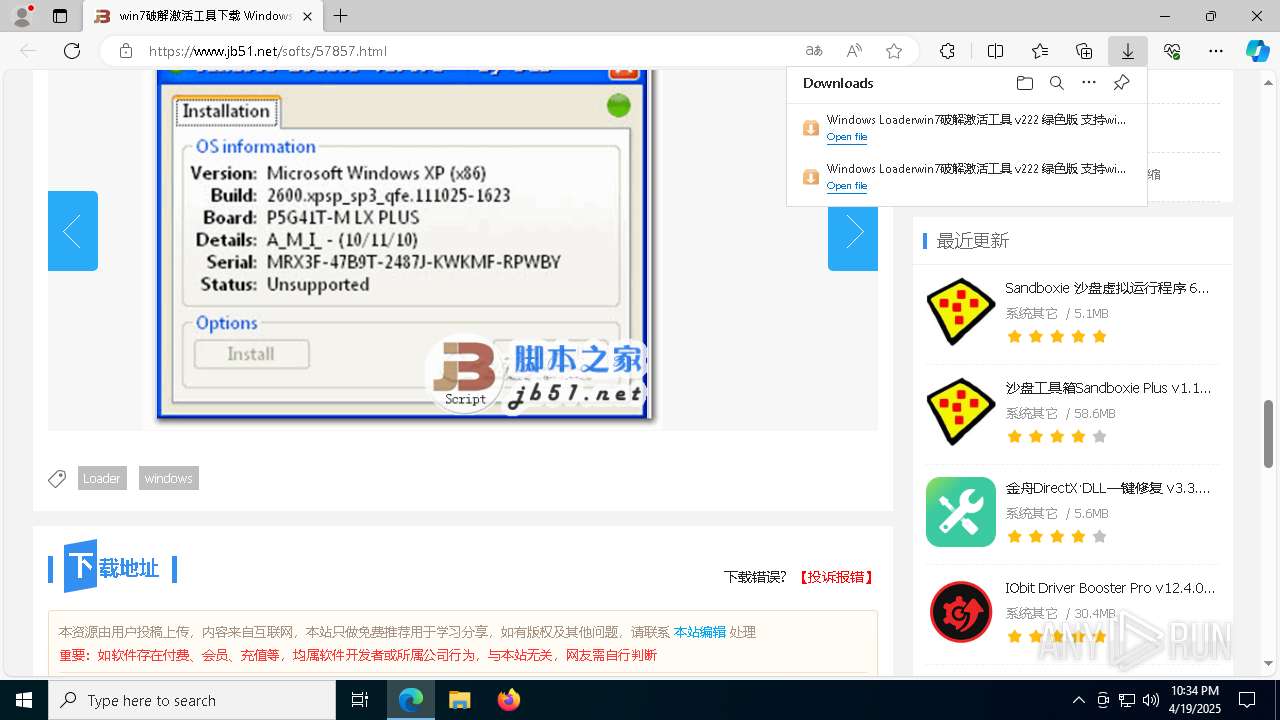Open Task View on taskbar
The height and width of the screenshot is (720, 1280).
360,700
